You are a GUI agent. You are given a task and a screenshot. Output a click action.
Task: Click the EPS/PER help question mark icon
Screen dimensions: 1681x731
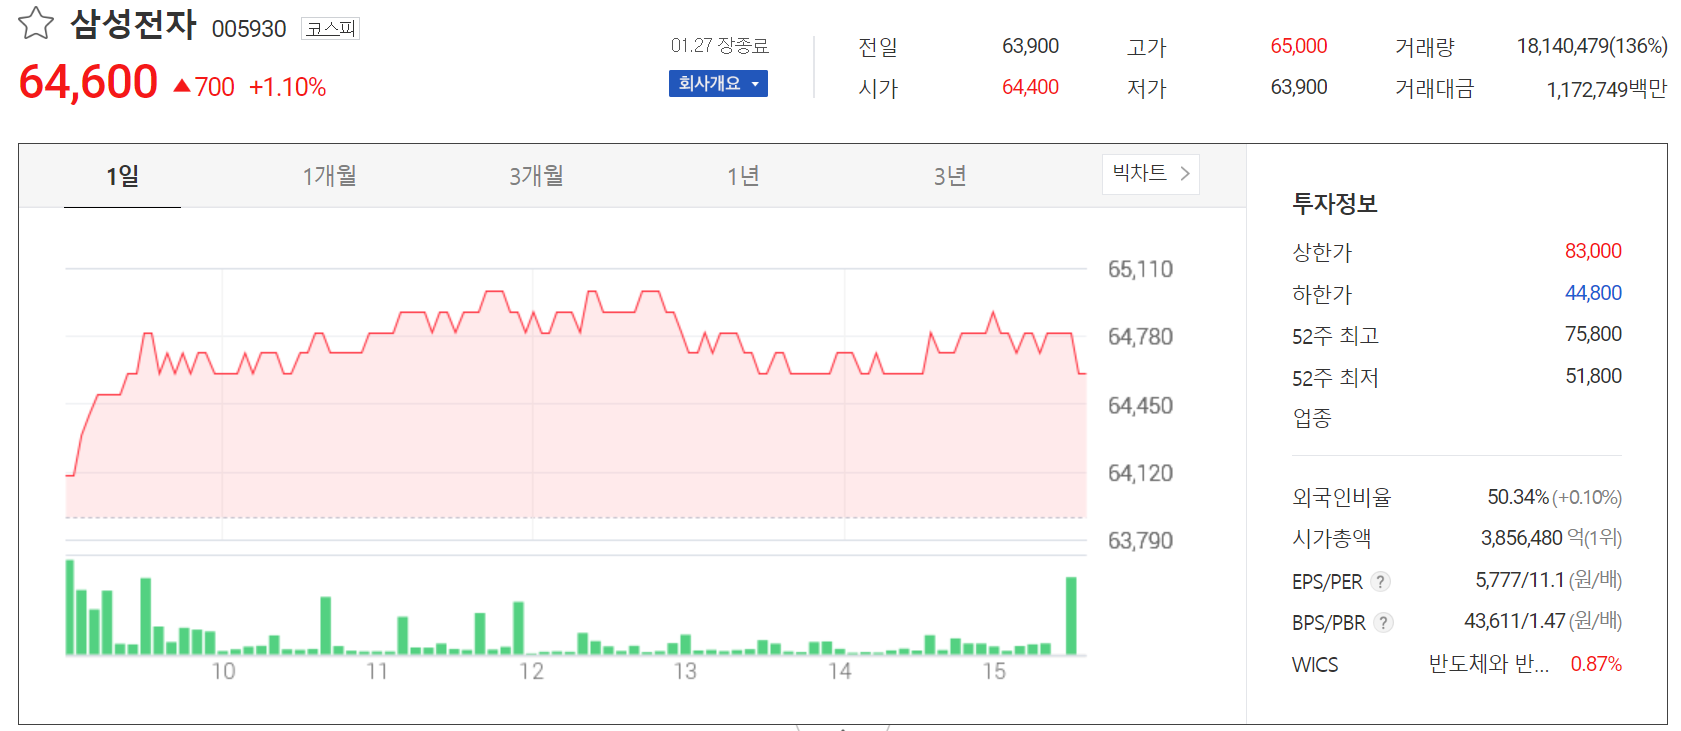click(x=1380, y=581)
